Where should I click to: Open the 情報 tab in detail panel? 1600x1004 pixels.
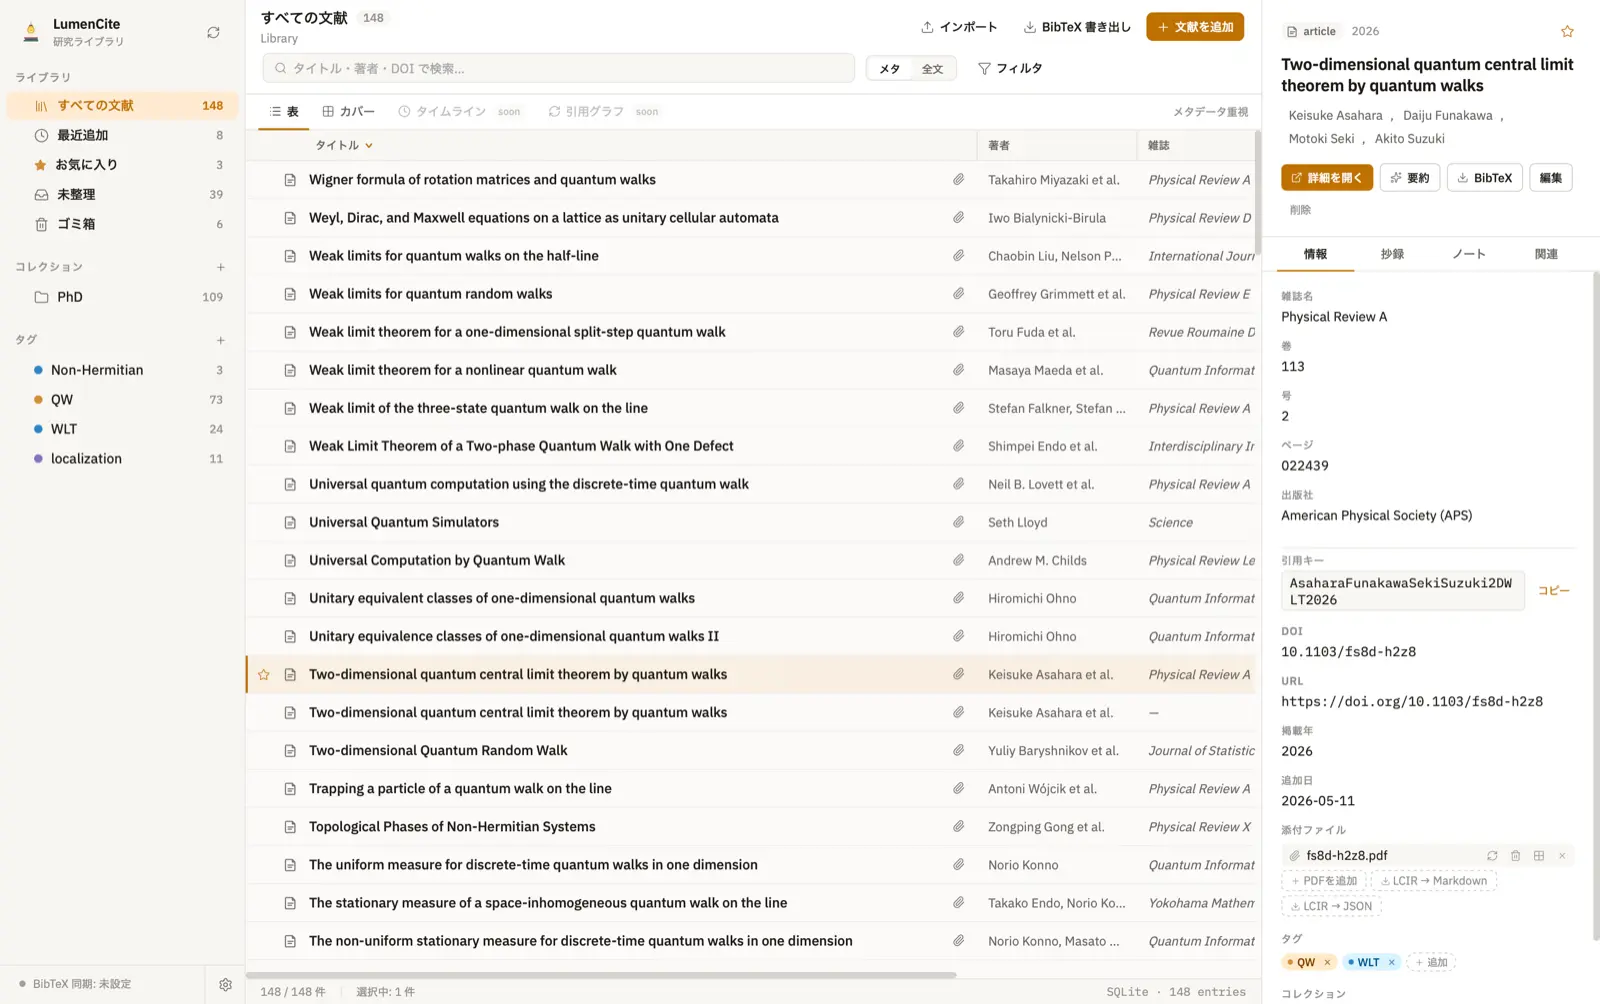(1315, 254)
